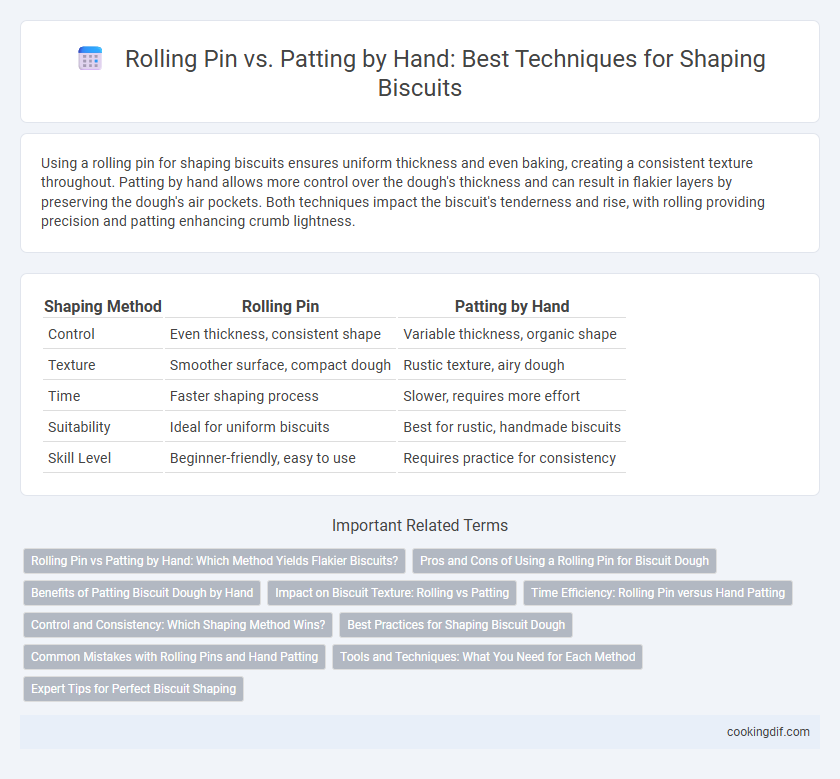Select 'Best Practices for Shaping Biscuit Dough' tag
The width and height of the screenshot is (840, 779).
click(456, 625)
